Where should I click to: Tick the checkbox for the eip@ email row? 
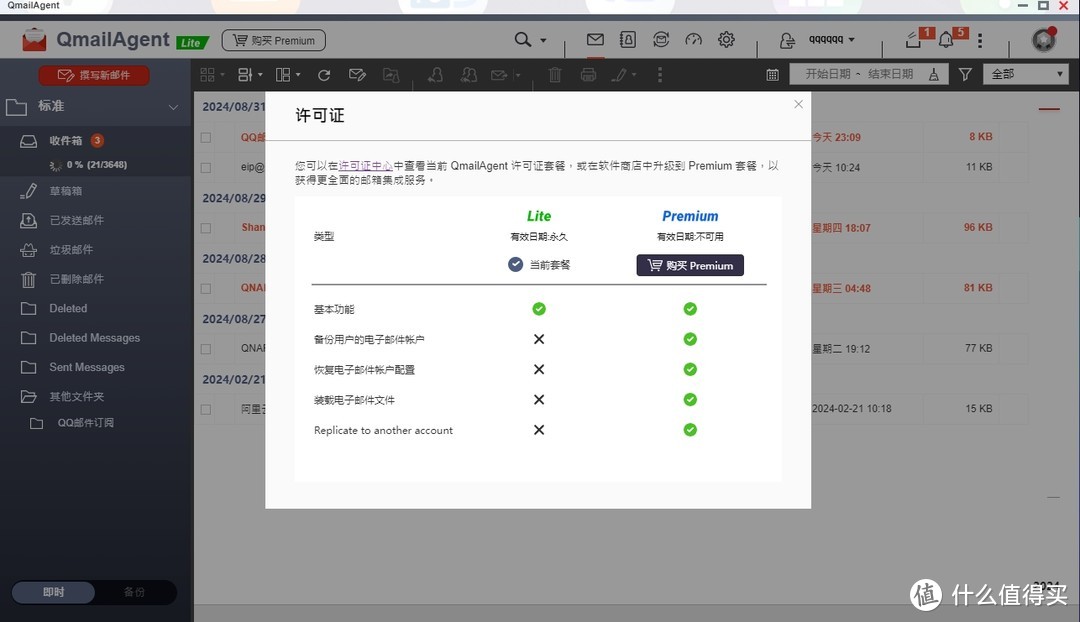[205, 167]
